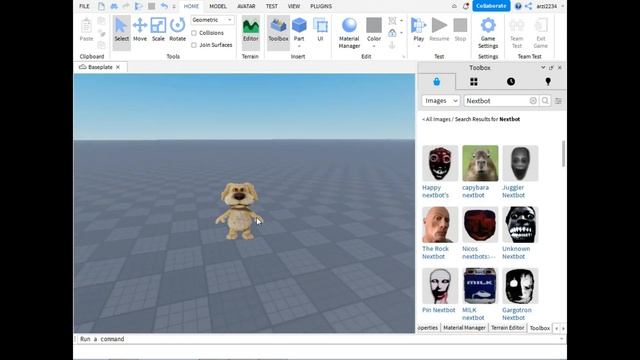
Task: Start Play test mode
Action: pos(418,29)
